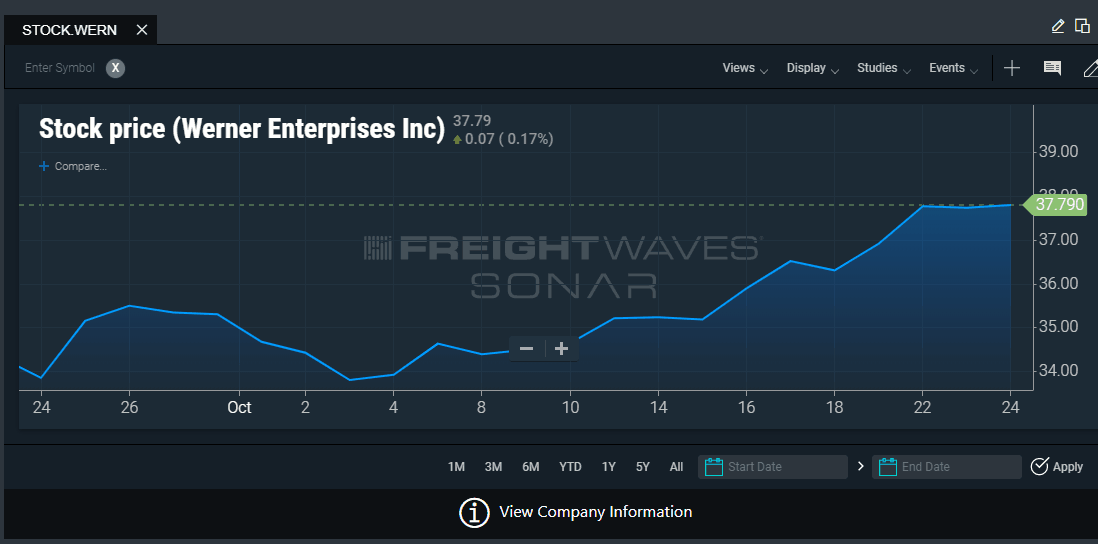Select the 5Y time range
The height and width of the screenshot is (544, 1098).
642,467
